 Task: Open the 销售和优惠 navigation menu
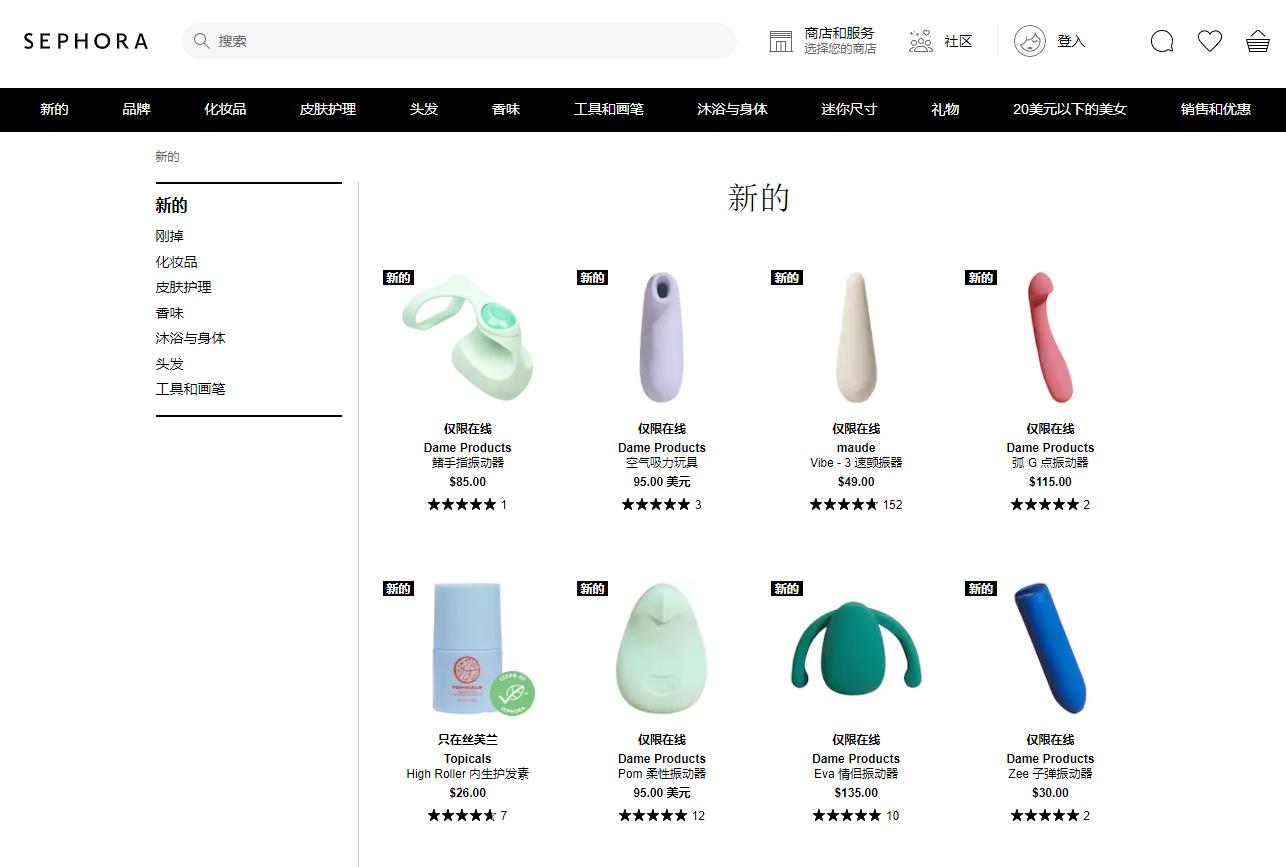(x=1216, y=109)
